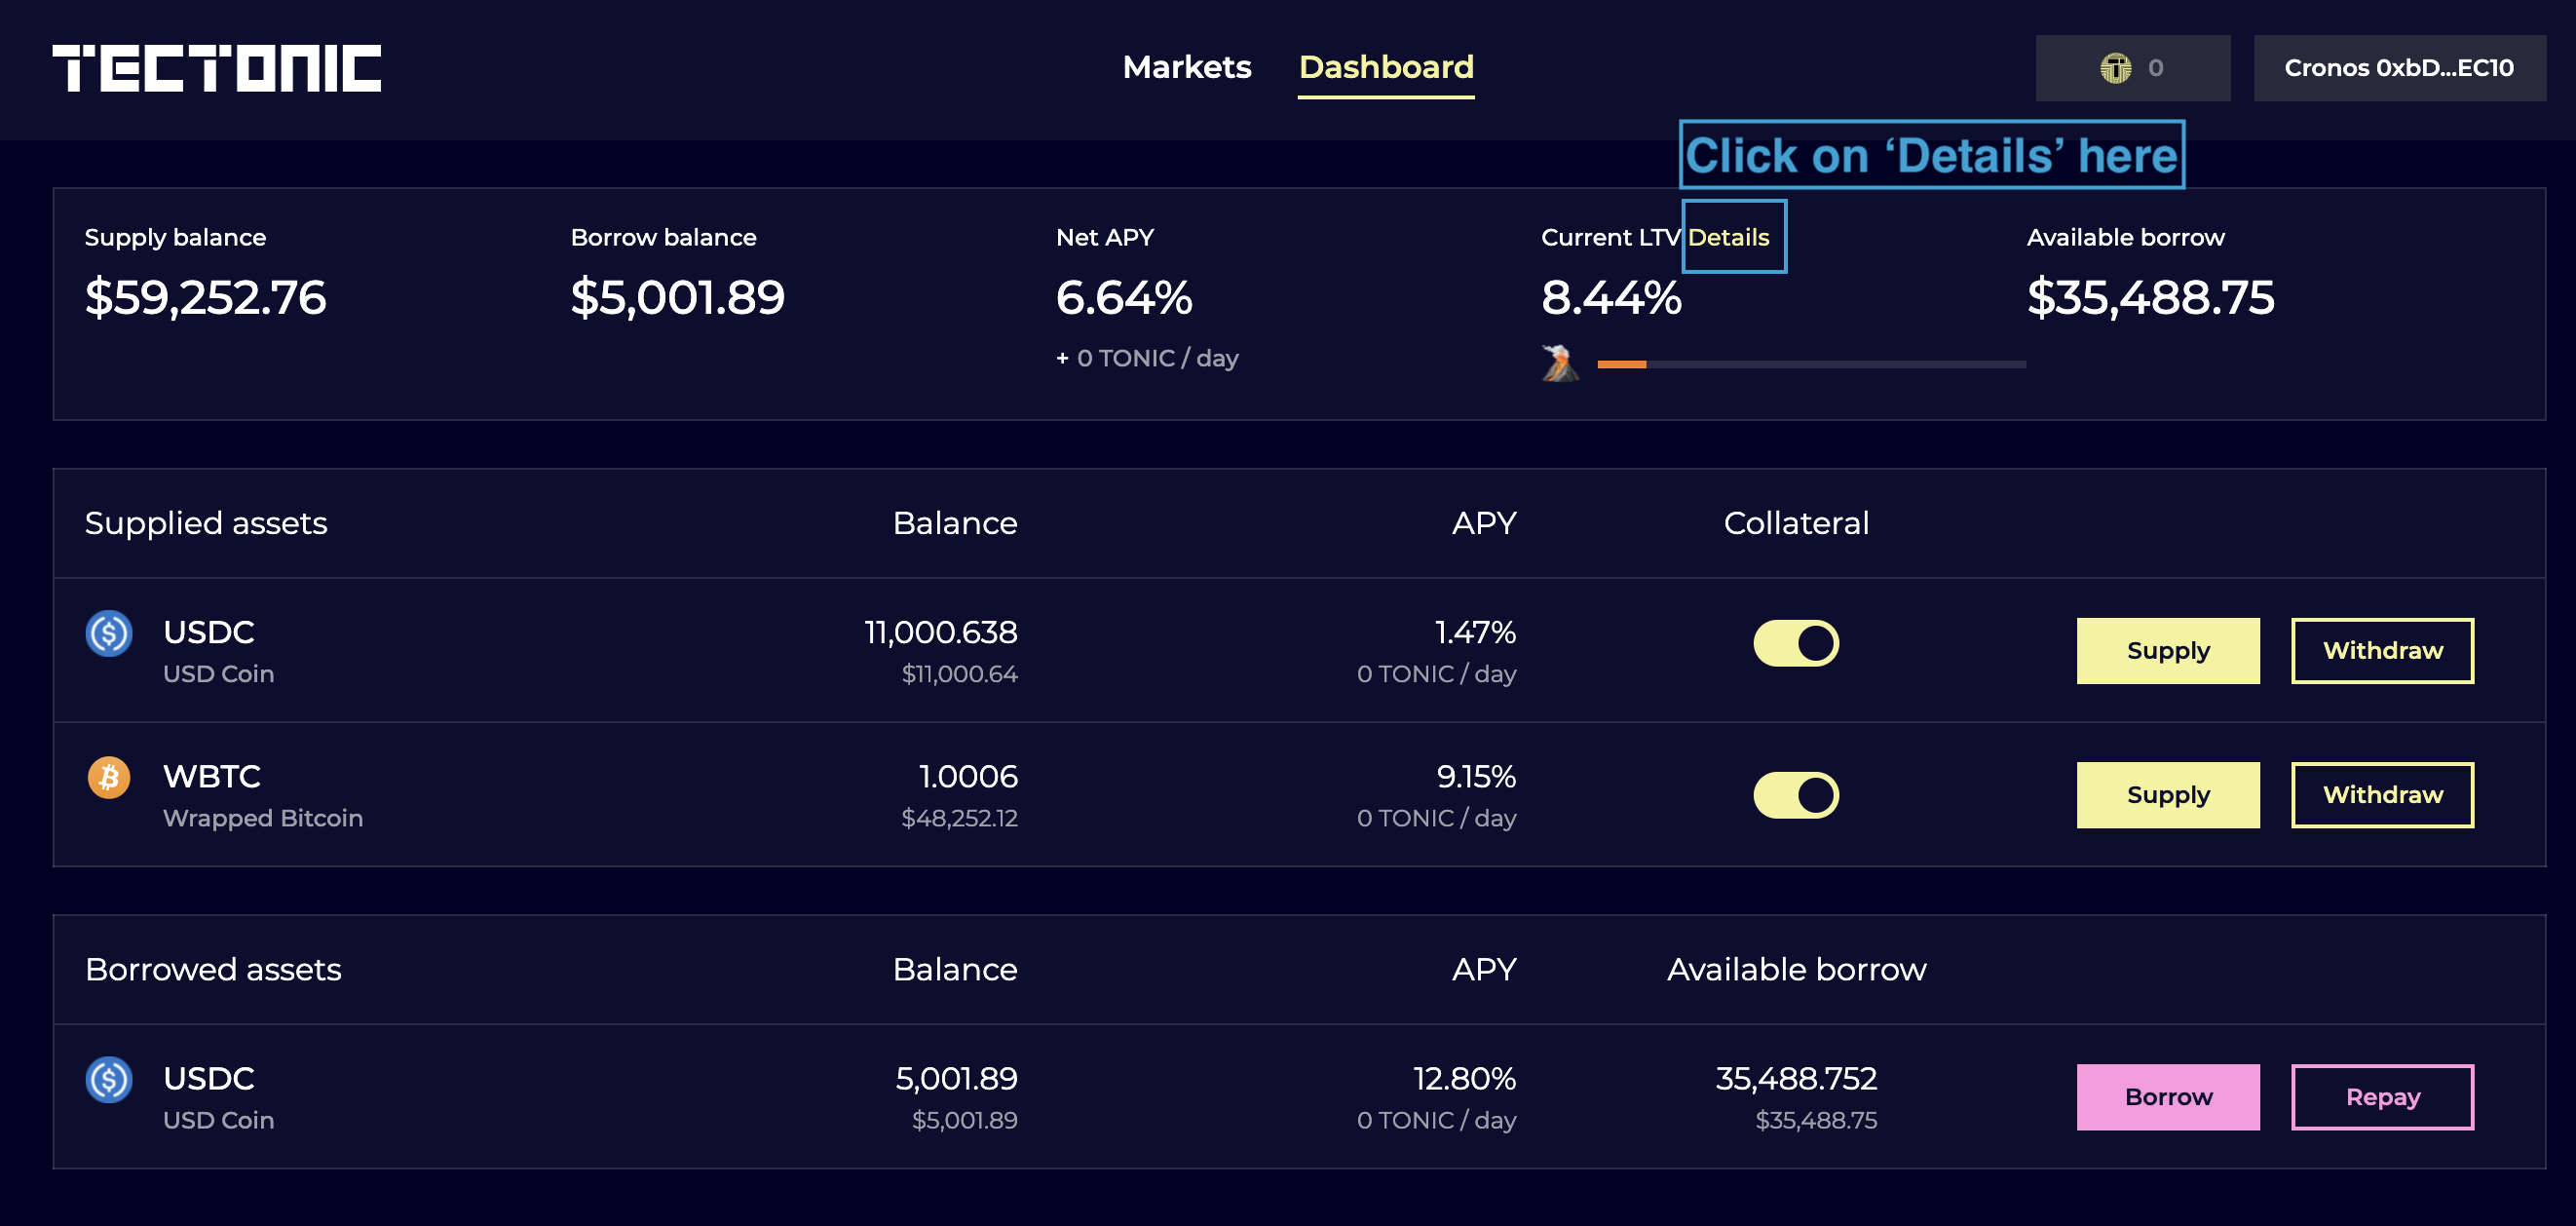
Task: Click supplied USDC APY 1.47%
Action: point(1476,632)
